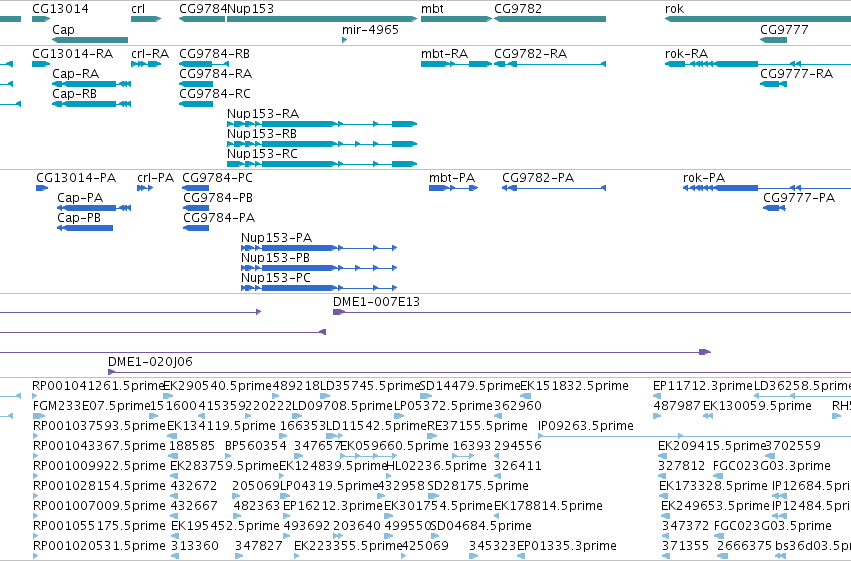Select the Nup153 gene name
Viewport: 851px width, 561px height.
(250, 9)
